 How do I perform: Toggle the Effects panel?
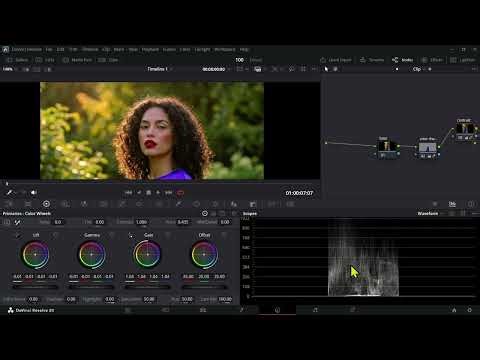pyautogui.click(x=432, y=60)
